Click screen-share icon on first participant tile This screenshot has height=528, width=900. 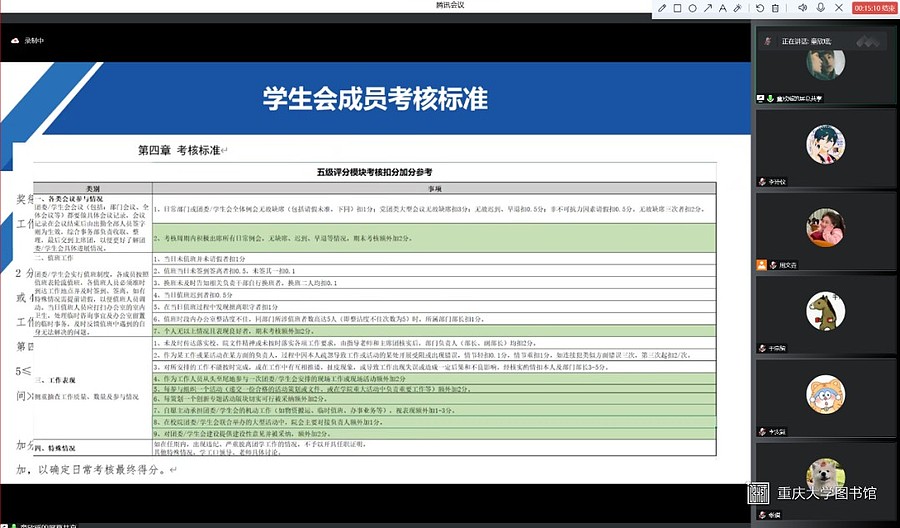pos(761,99)
